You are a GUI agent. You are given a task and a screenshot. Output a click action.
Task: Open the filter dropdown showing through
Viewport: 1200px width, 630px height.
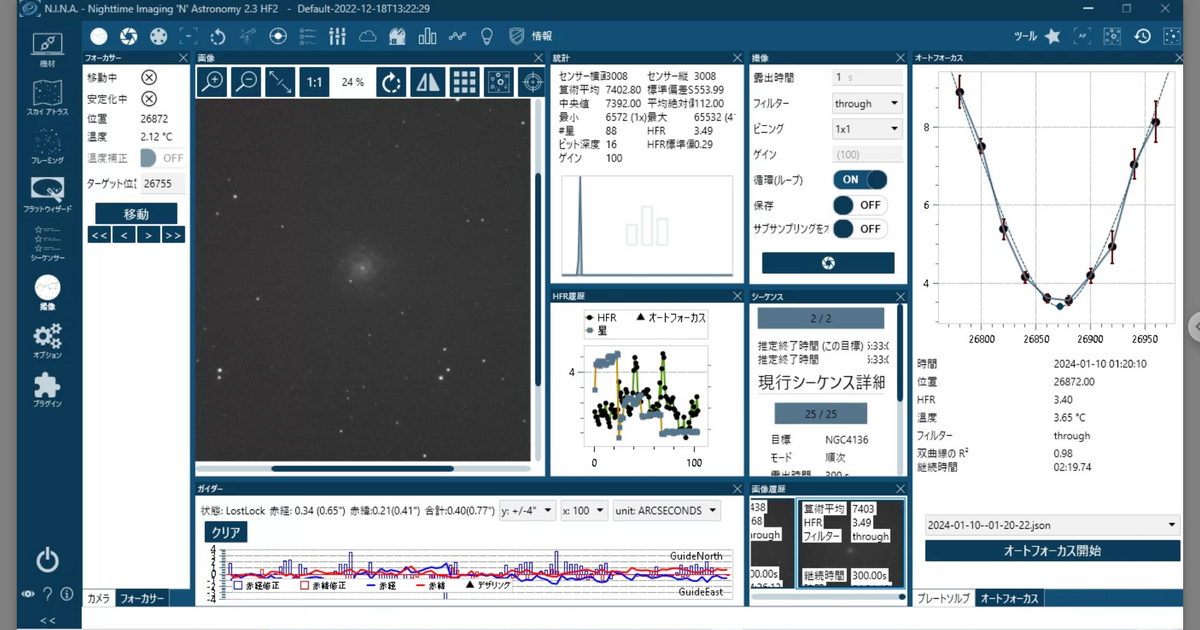[867, 103]
